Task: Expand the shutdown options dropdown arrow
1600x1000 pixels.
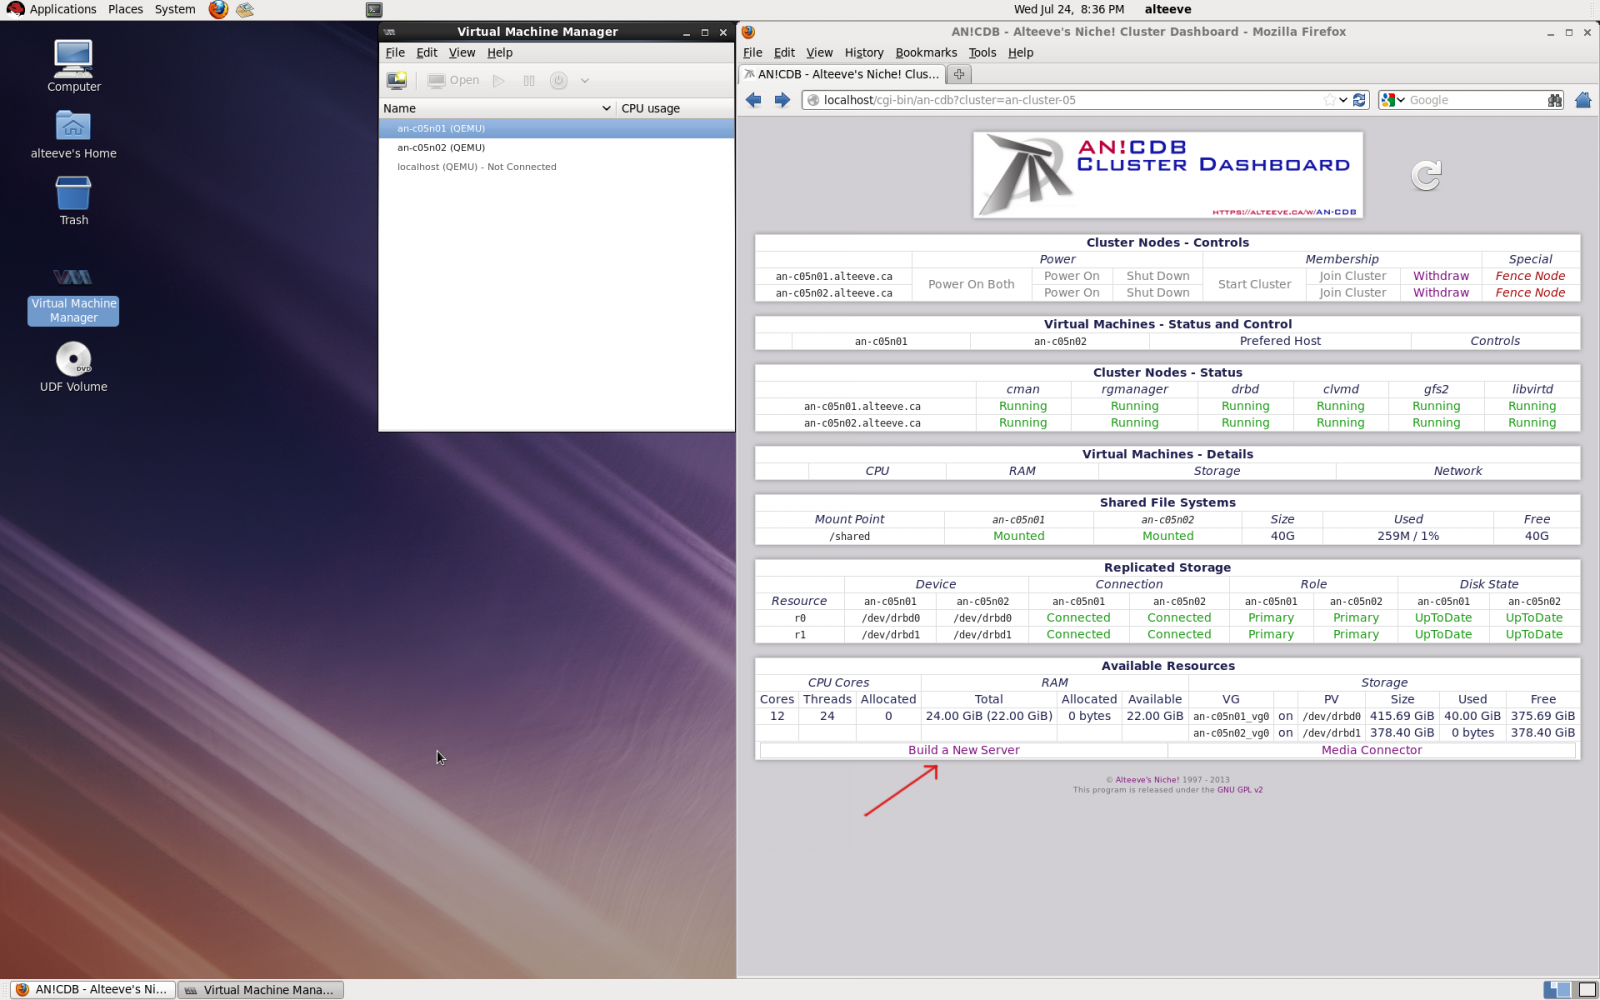Action: click(x=585, y=81)
